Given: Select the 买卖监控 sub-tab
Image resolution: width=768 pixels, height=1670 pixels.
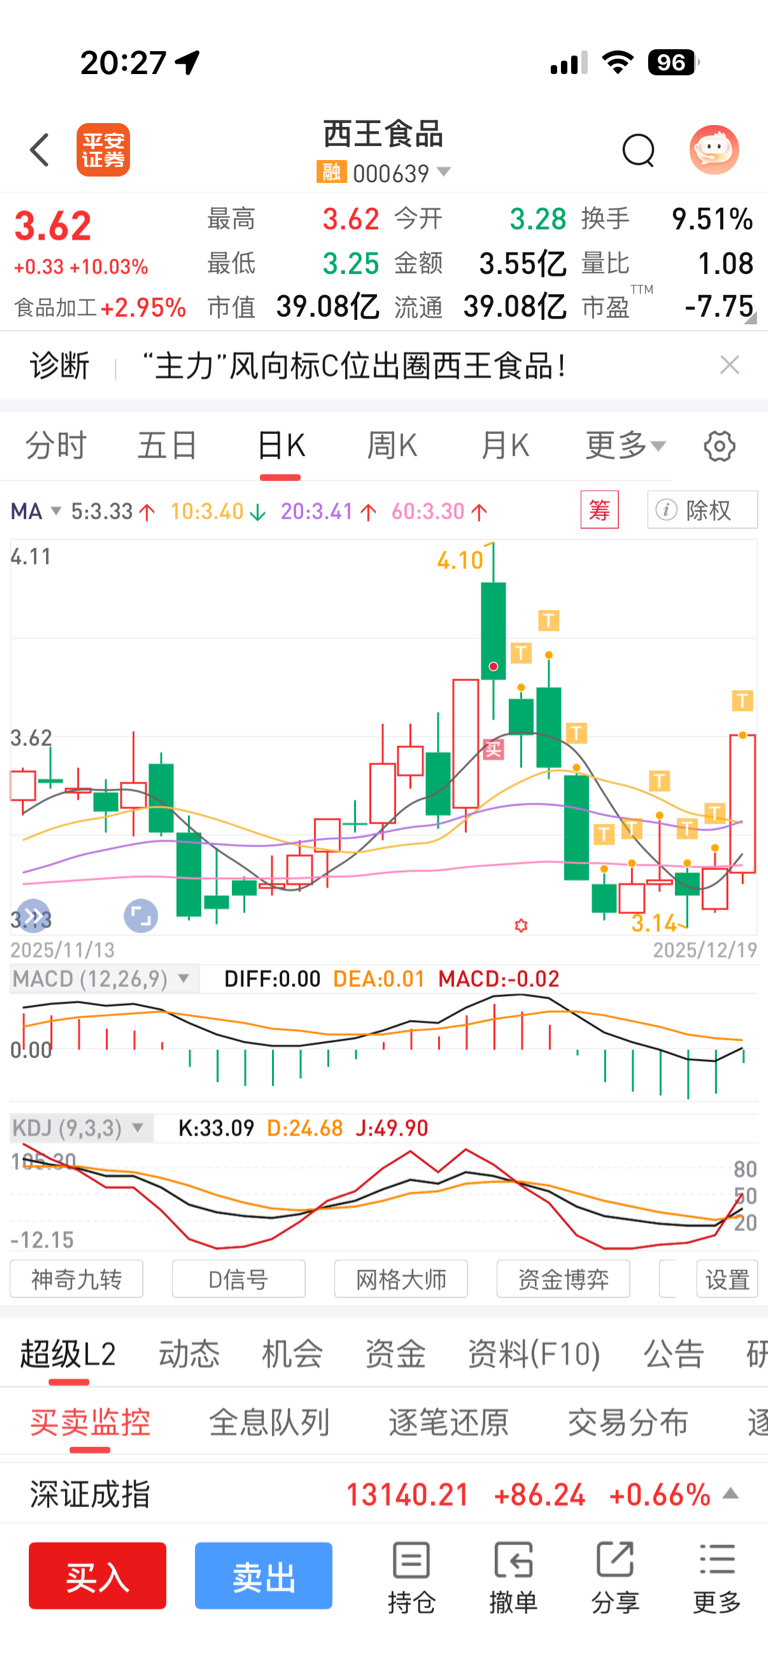Looking at the screenshot, I should (90, 1422).
